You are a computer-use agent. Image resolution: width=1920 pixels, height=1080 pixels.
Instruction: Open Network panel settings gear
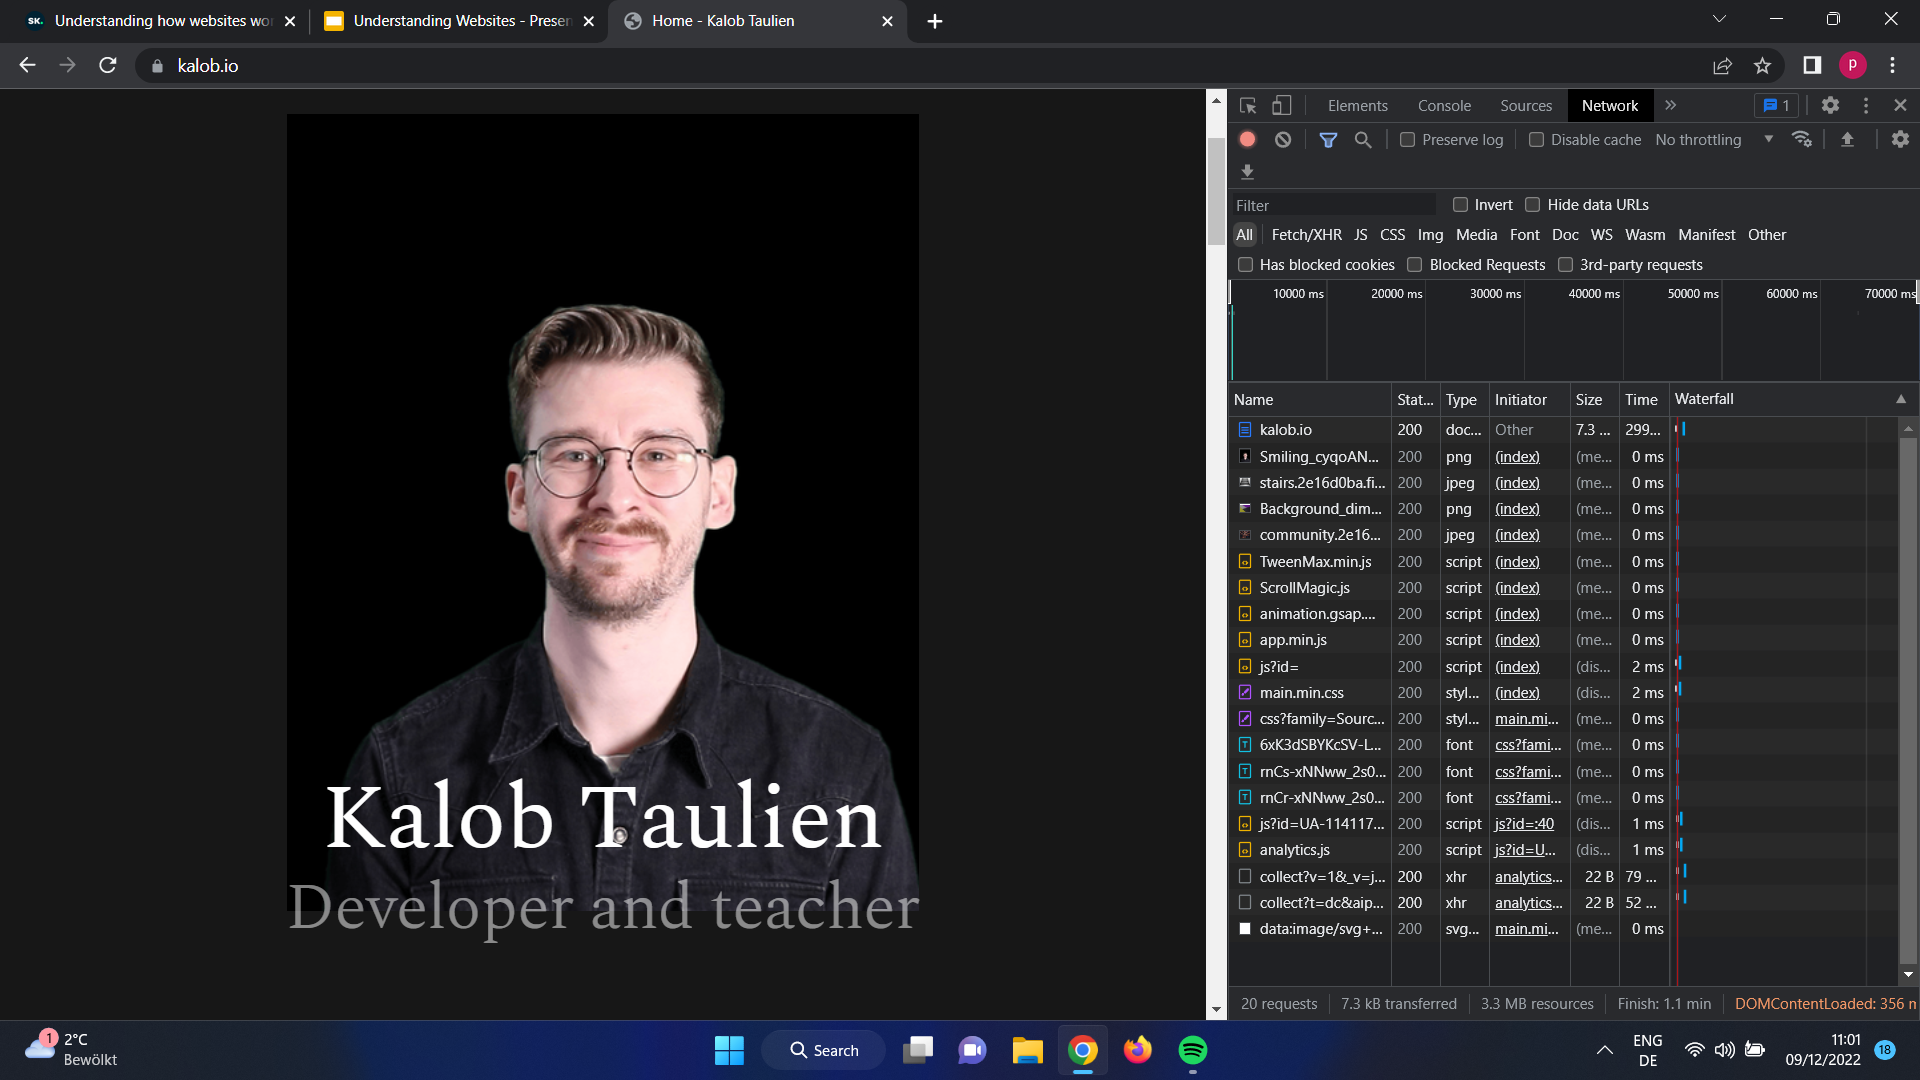1900,140
